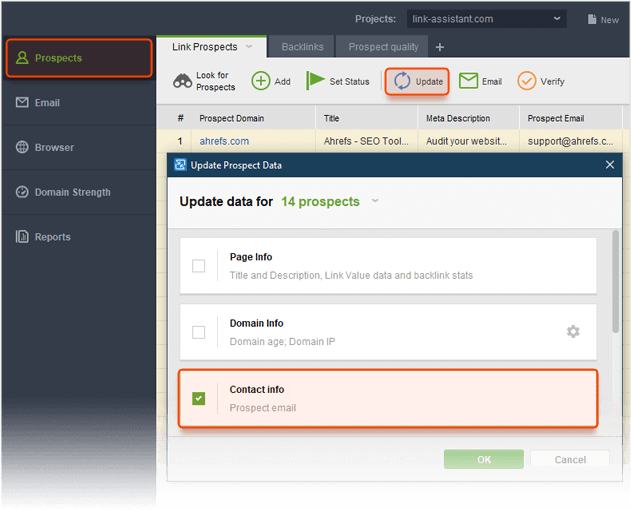631x510 pixels.
Task: Click the Update refresh icon in toolbar
Action: pos(402,81)
